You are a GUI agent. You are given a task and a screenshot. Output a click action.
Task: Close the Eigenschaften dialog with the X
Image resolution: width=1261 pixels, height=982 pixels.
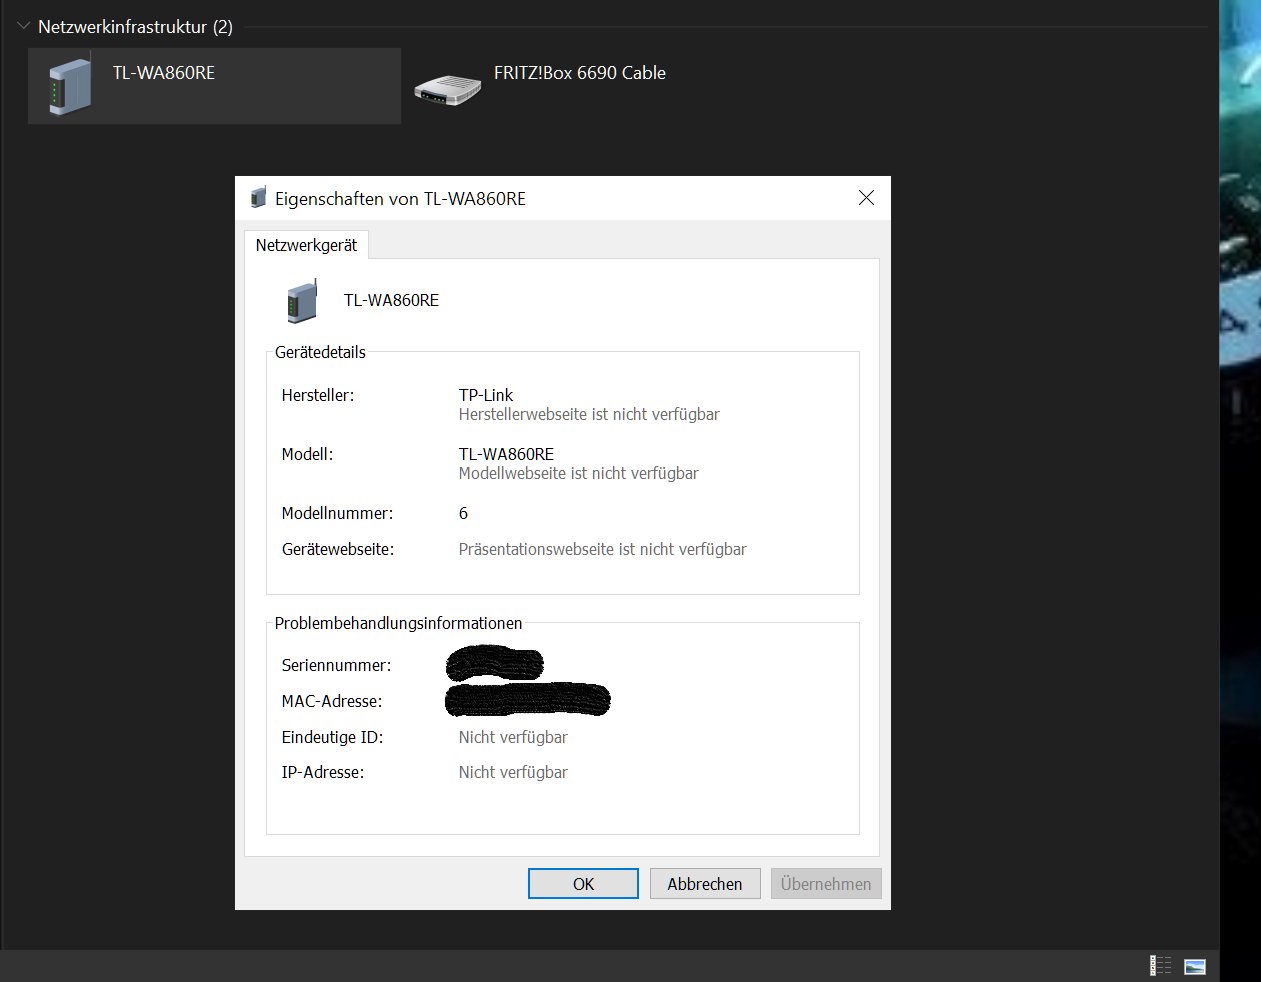tap(866, 197)
